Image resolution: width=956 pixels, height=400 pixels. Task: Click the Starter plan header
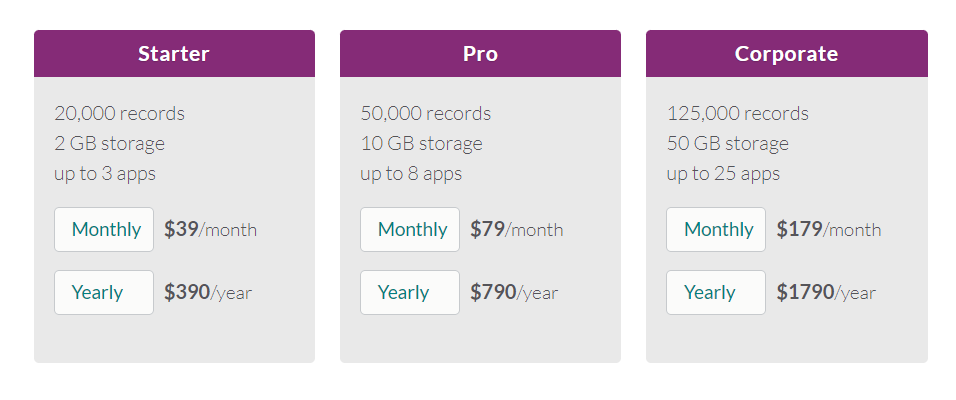pos(174,54)
